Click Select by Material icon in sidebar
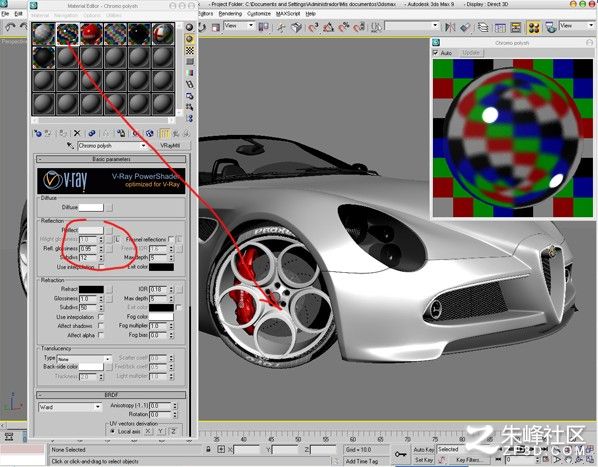This screenshot has height=467, width=598. (x=190, y=107)
